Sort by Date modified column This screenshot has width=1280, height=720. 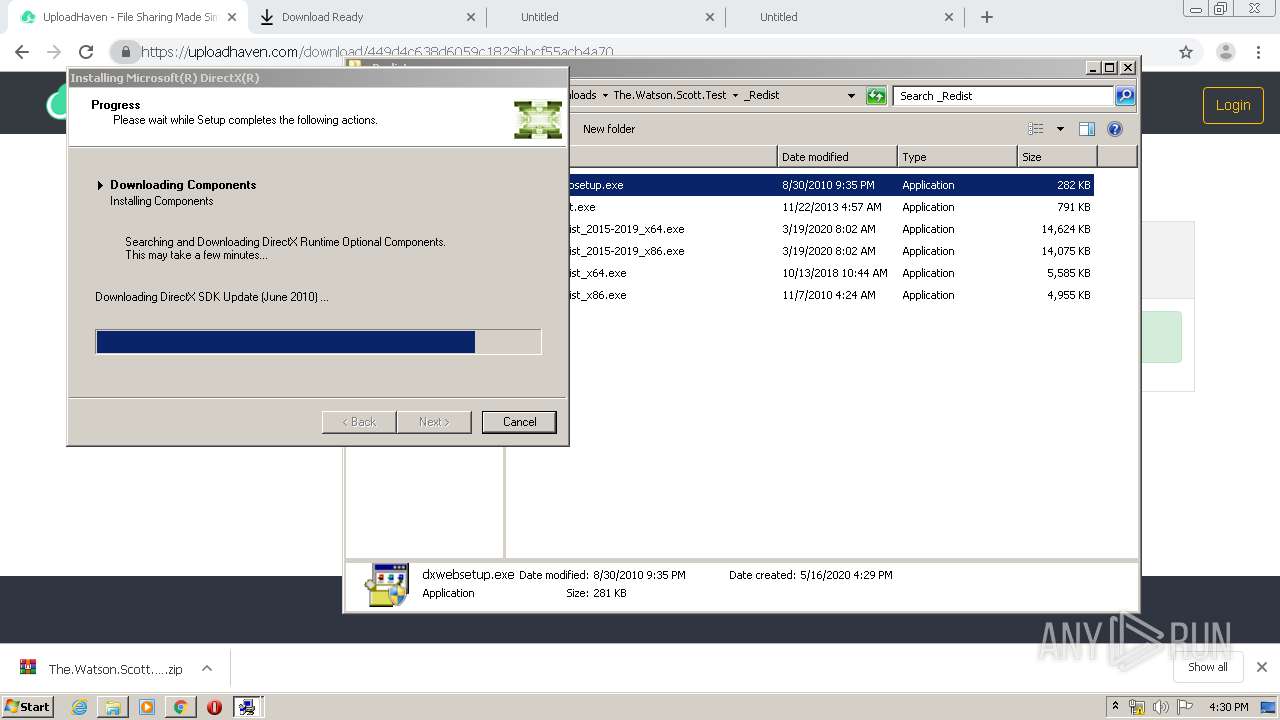837,157
